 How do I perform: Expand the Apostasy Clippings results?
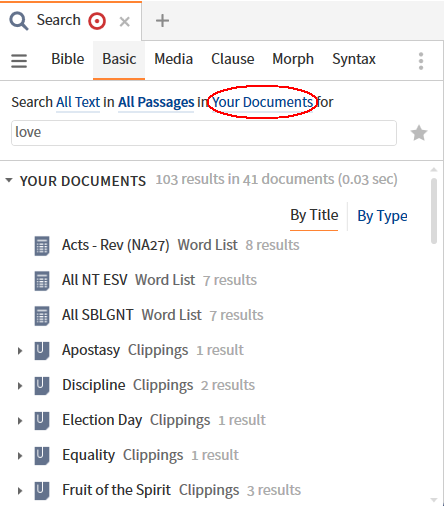pyautogui.click(x=20, y=351)
